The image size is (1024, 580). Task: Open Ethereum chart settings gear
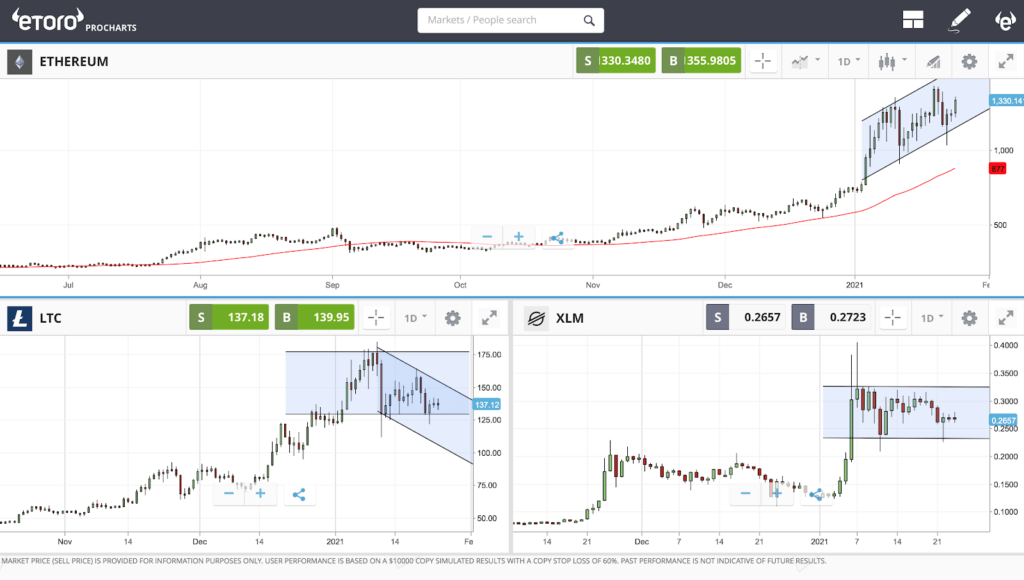click(x=969, y=61)
